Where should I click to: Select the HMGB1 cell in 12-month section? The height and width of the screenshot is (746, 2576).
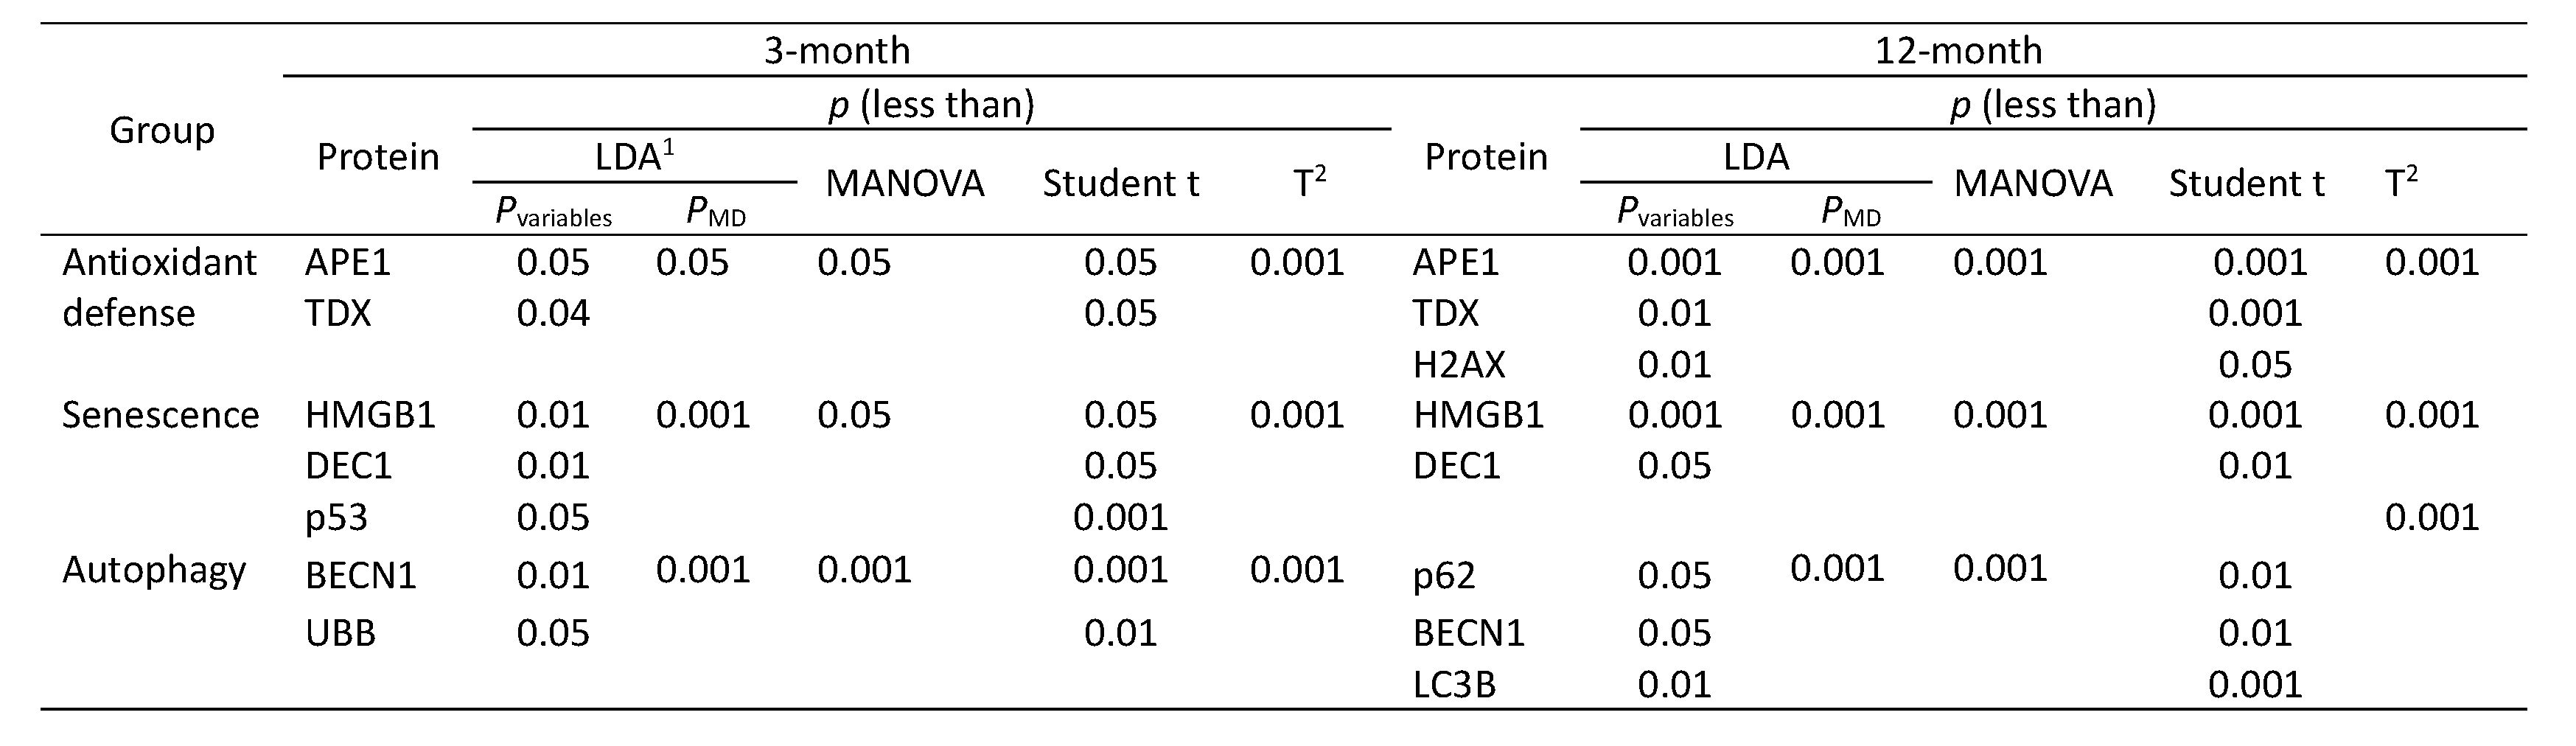pyautogui.click(x=1478, y=415)
